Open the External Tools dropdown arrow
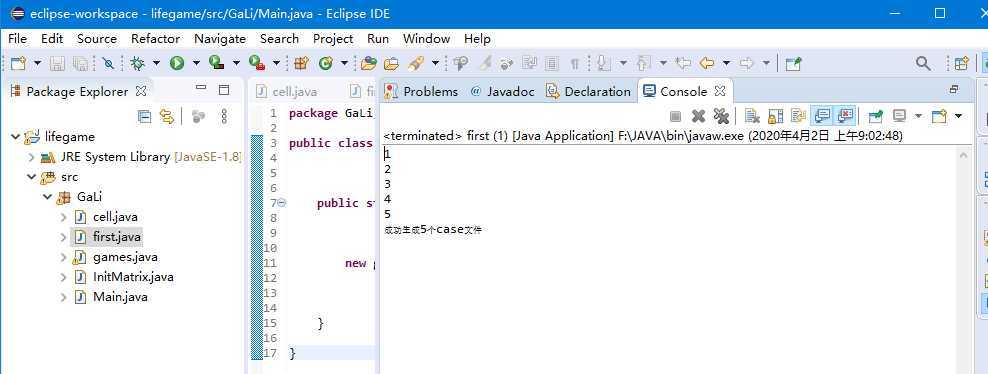This screenshot has height=374, width=988. tap(276, 63)
